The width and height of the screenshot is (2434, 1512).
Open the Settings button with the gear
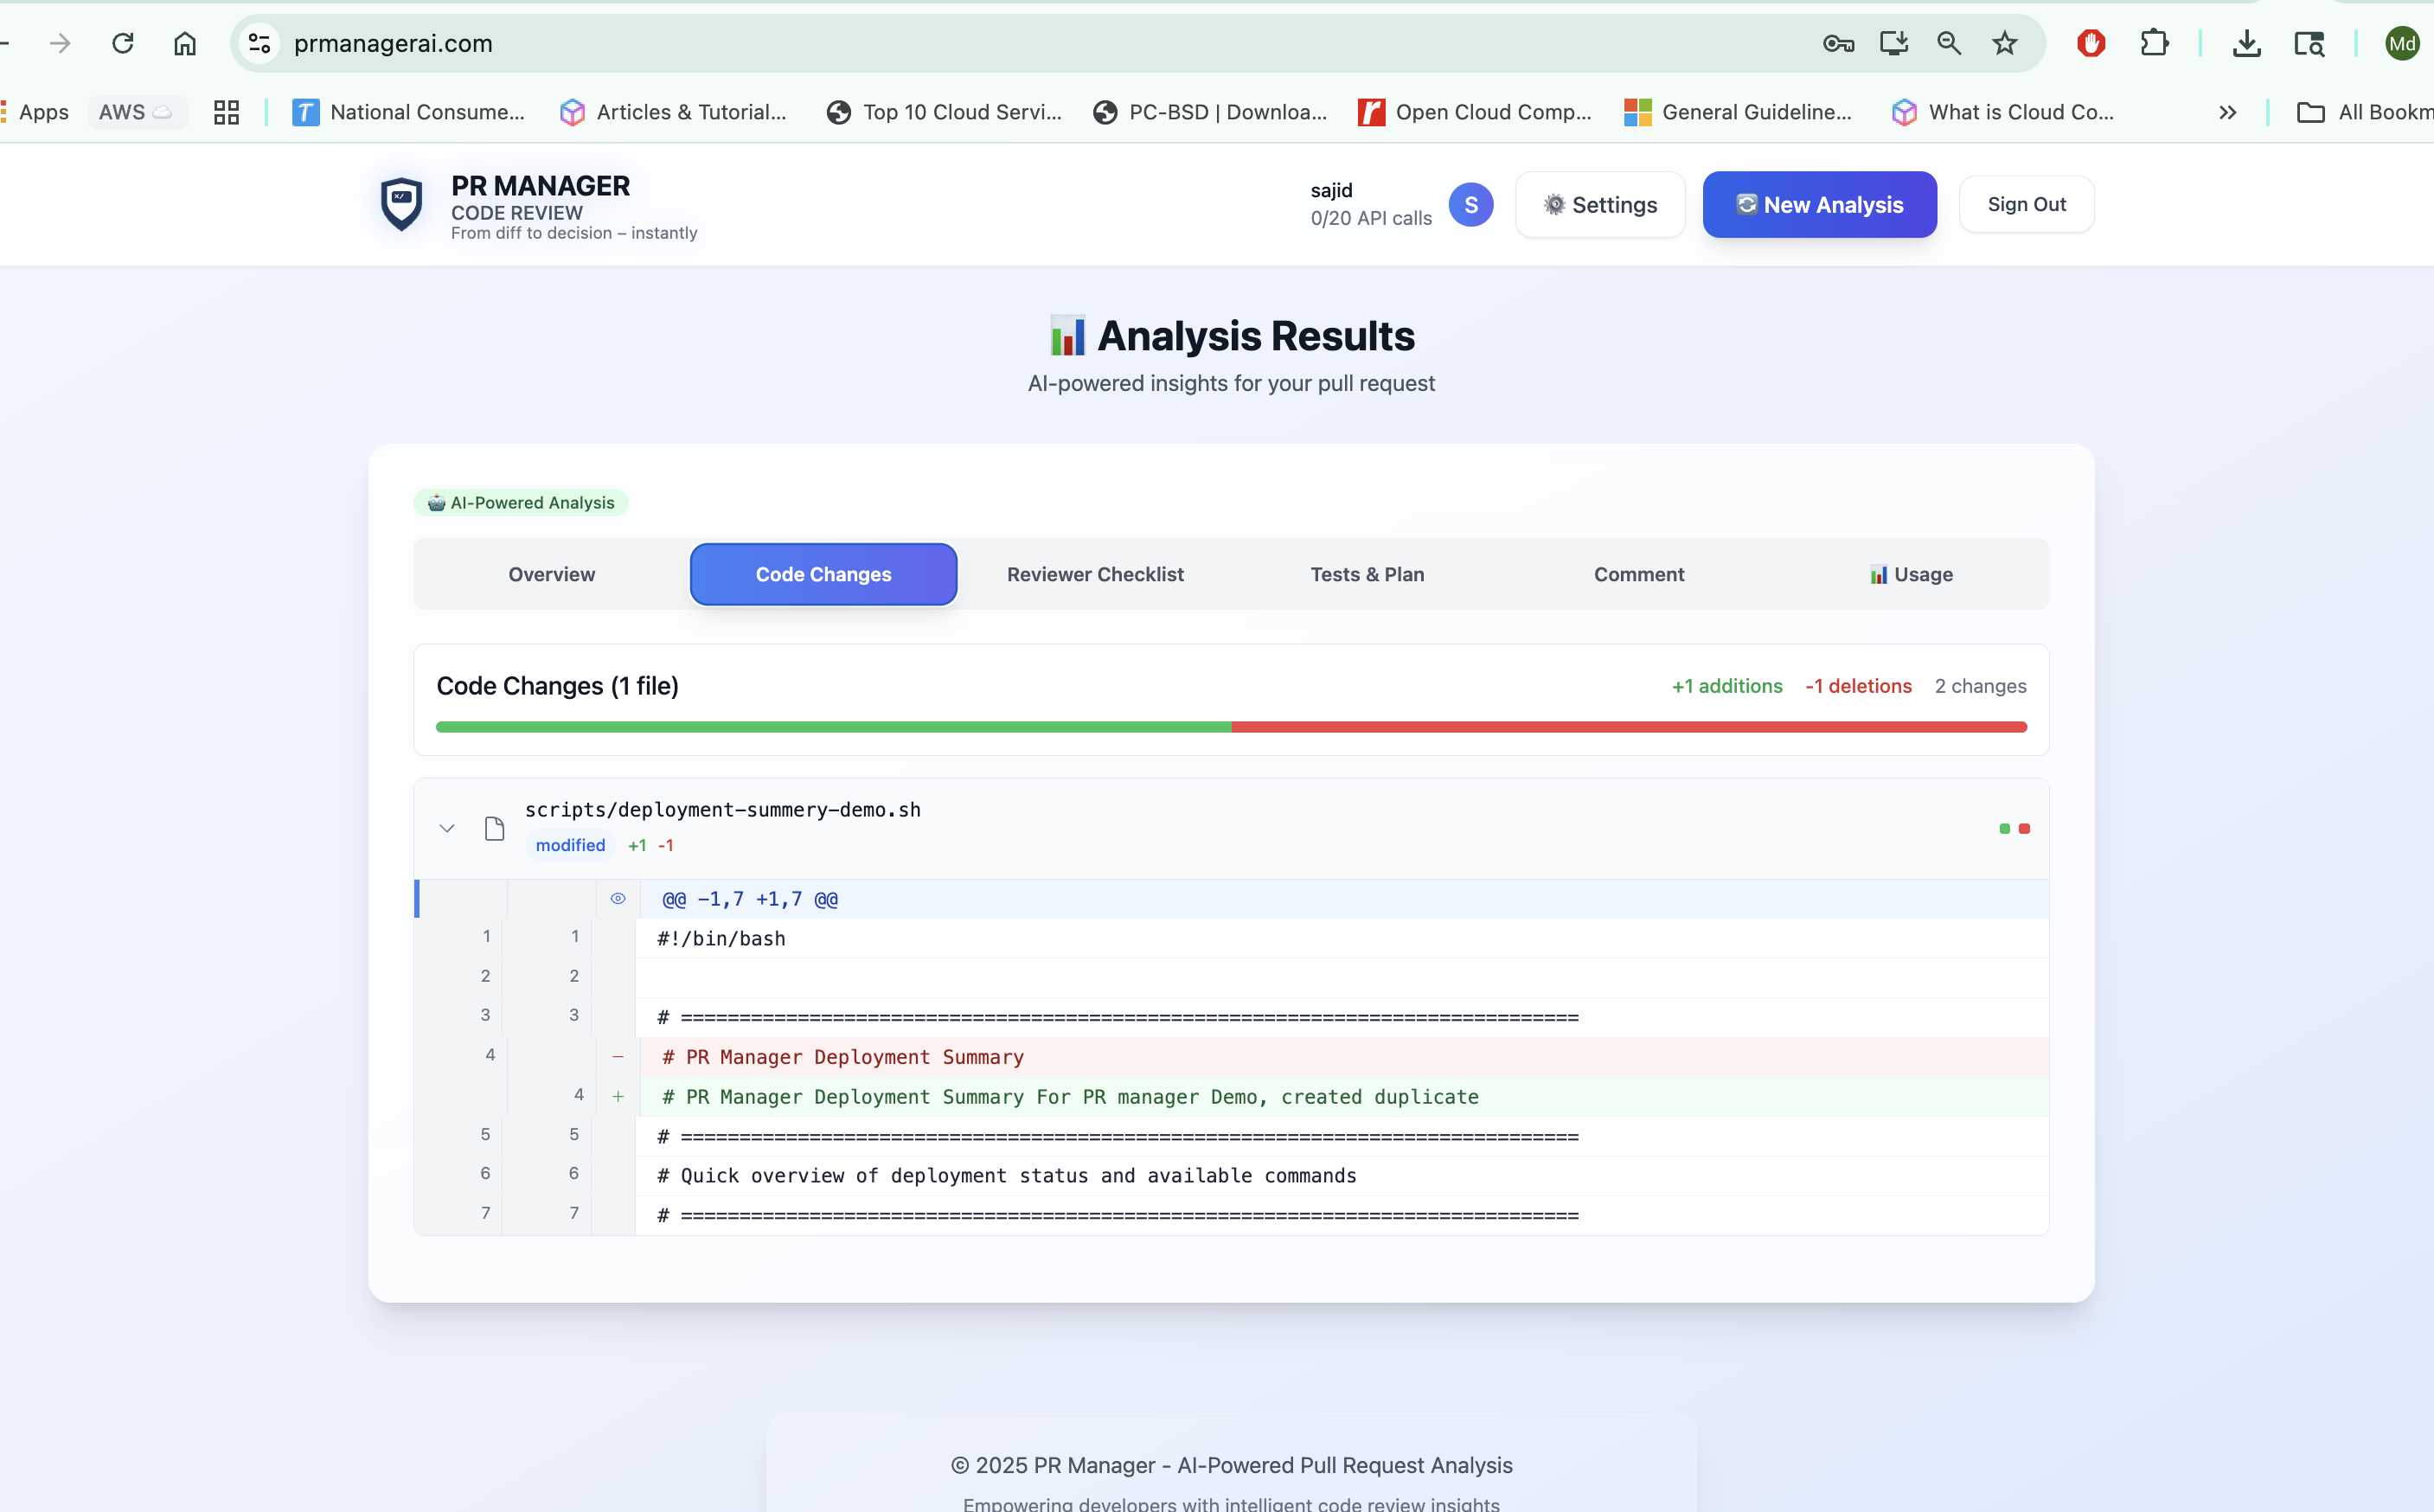pos(1600,204)
